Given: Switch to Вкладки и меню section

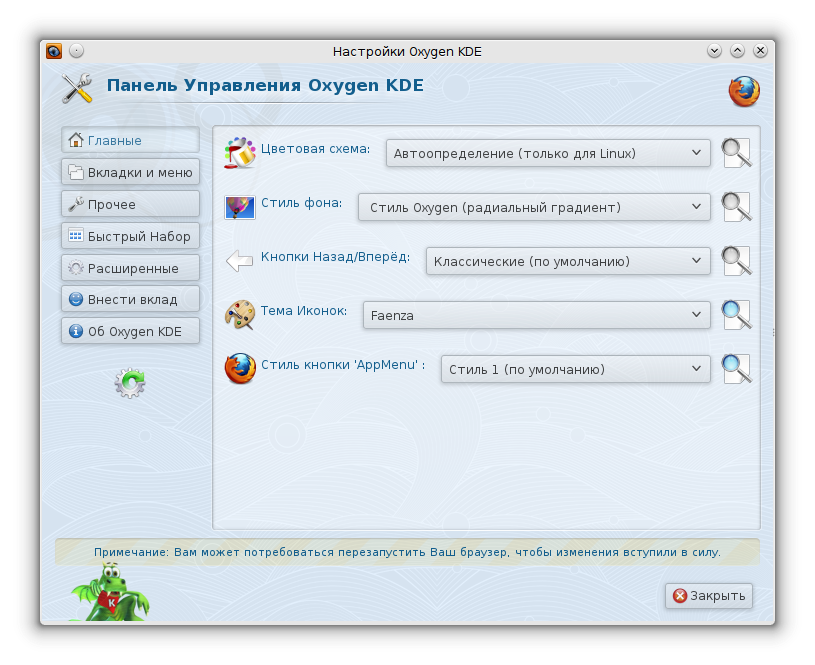Looking at the screenshot, I should 130,172.
